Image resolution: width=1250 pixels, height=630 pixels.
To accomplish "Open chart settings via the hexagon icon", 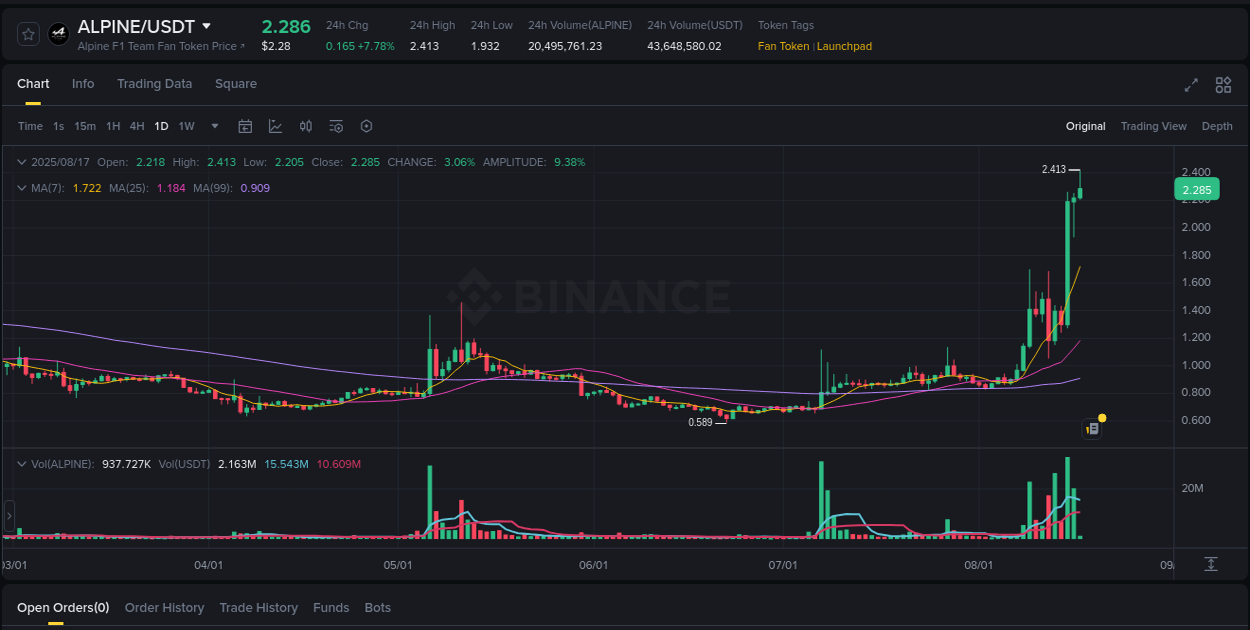I will (x=366, y=126).
